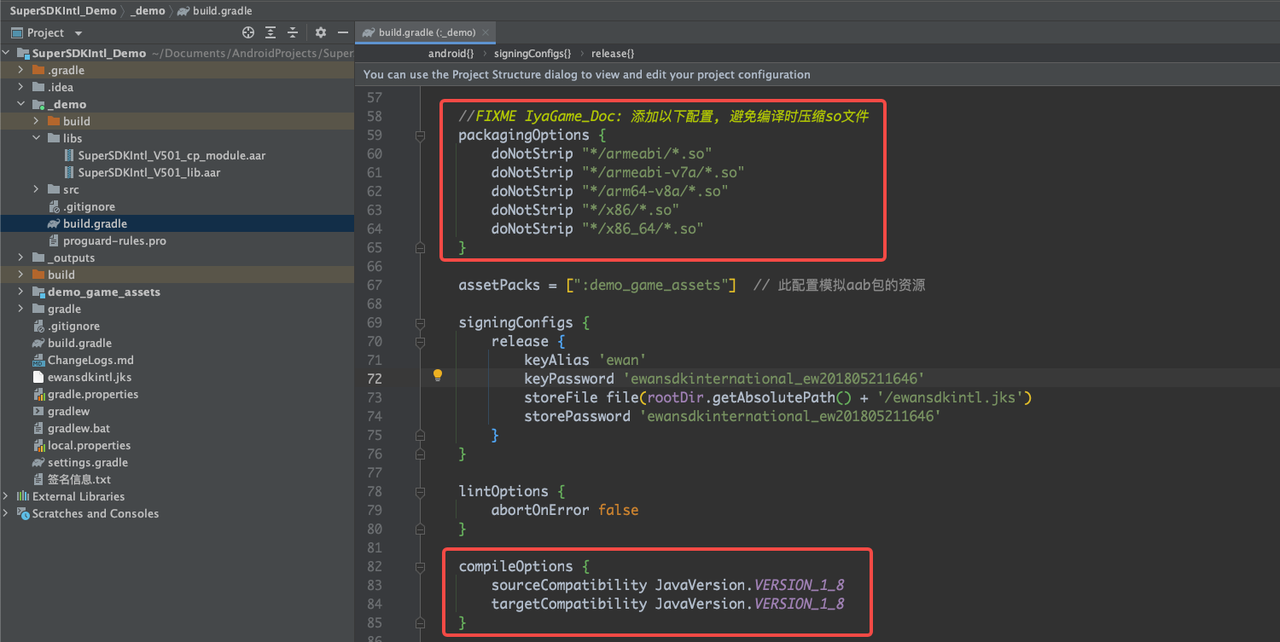Expand the build folder inside _demo
The width and height of the screenshot is (1280, 642).
click(x=37, y=121)
